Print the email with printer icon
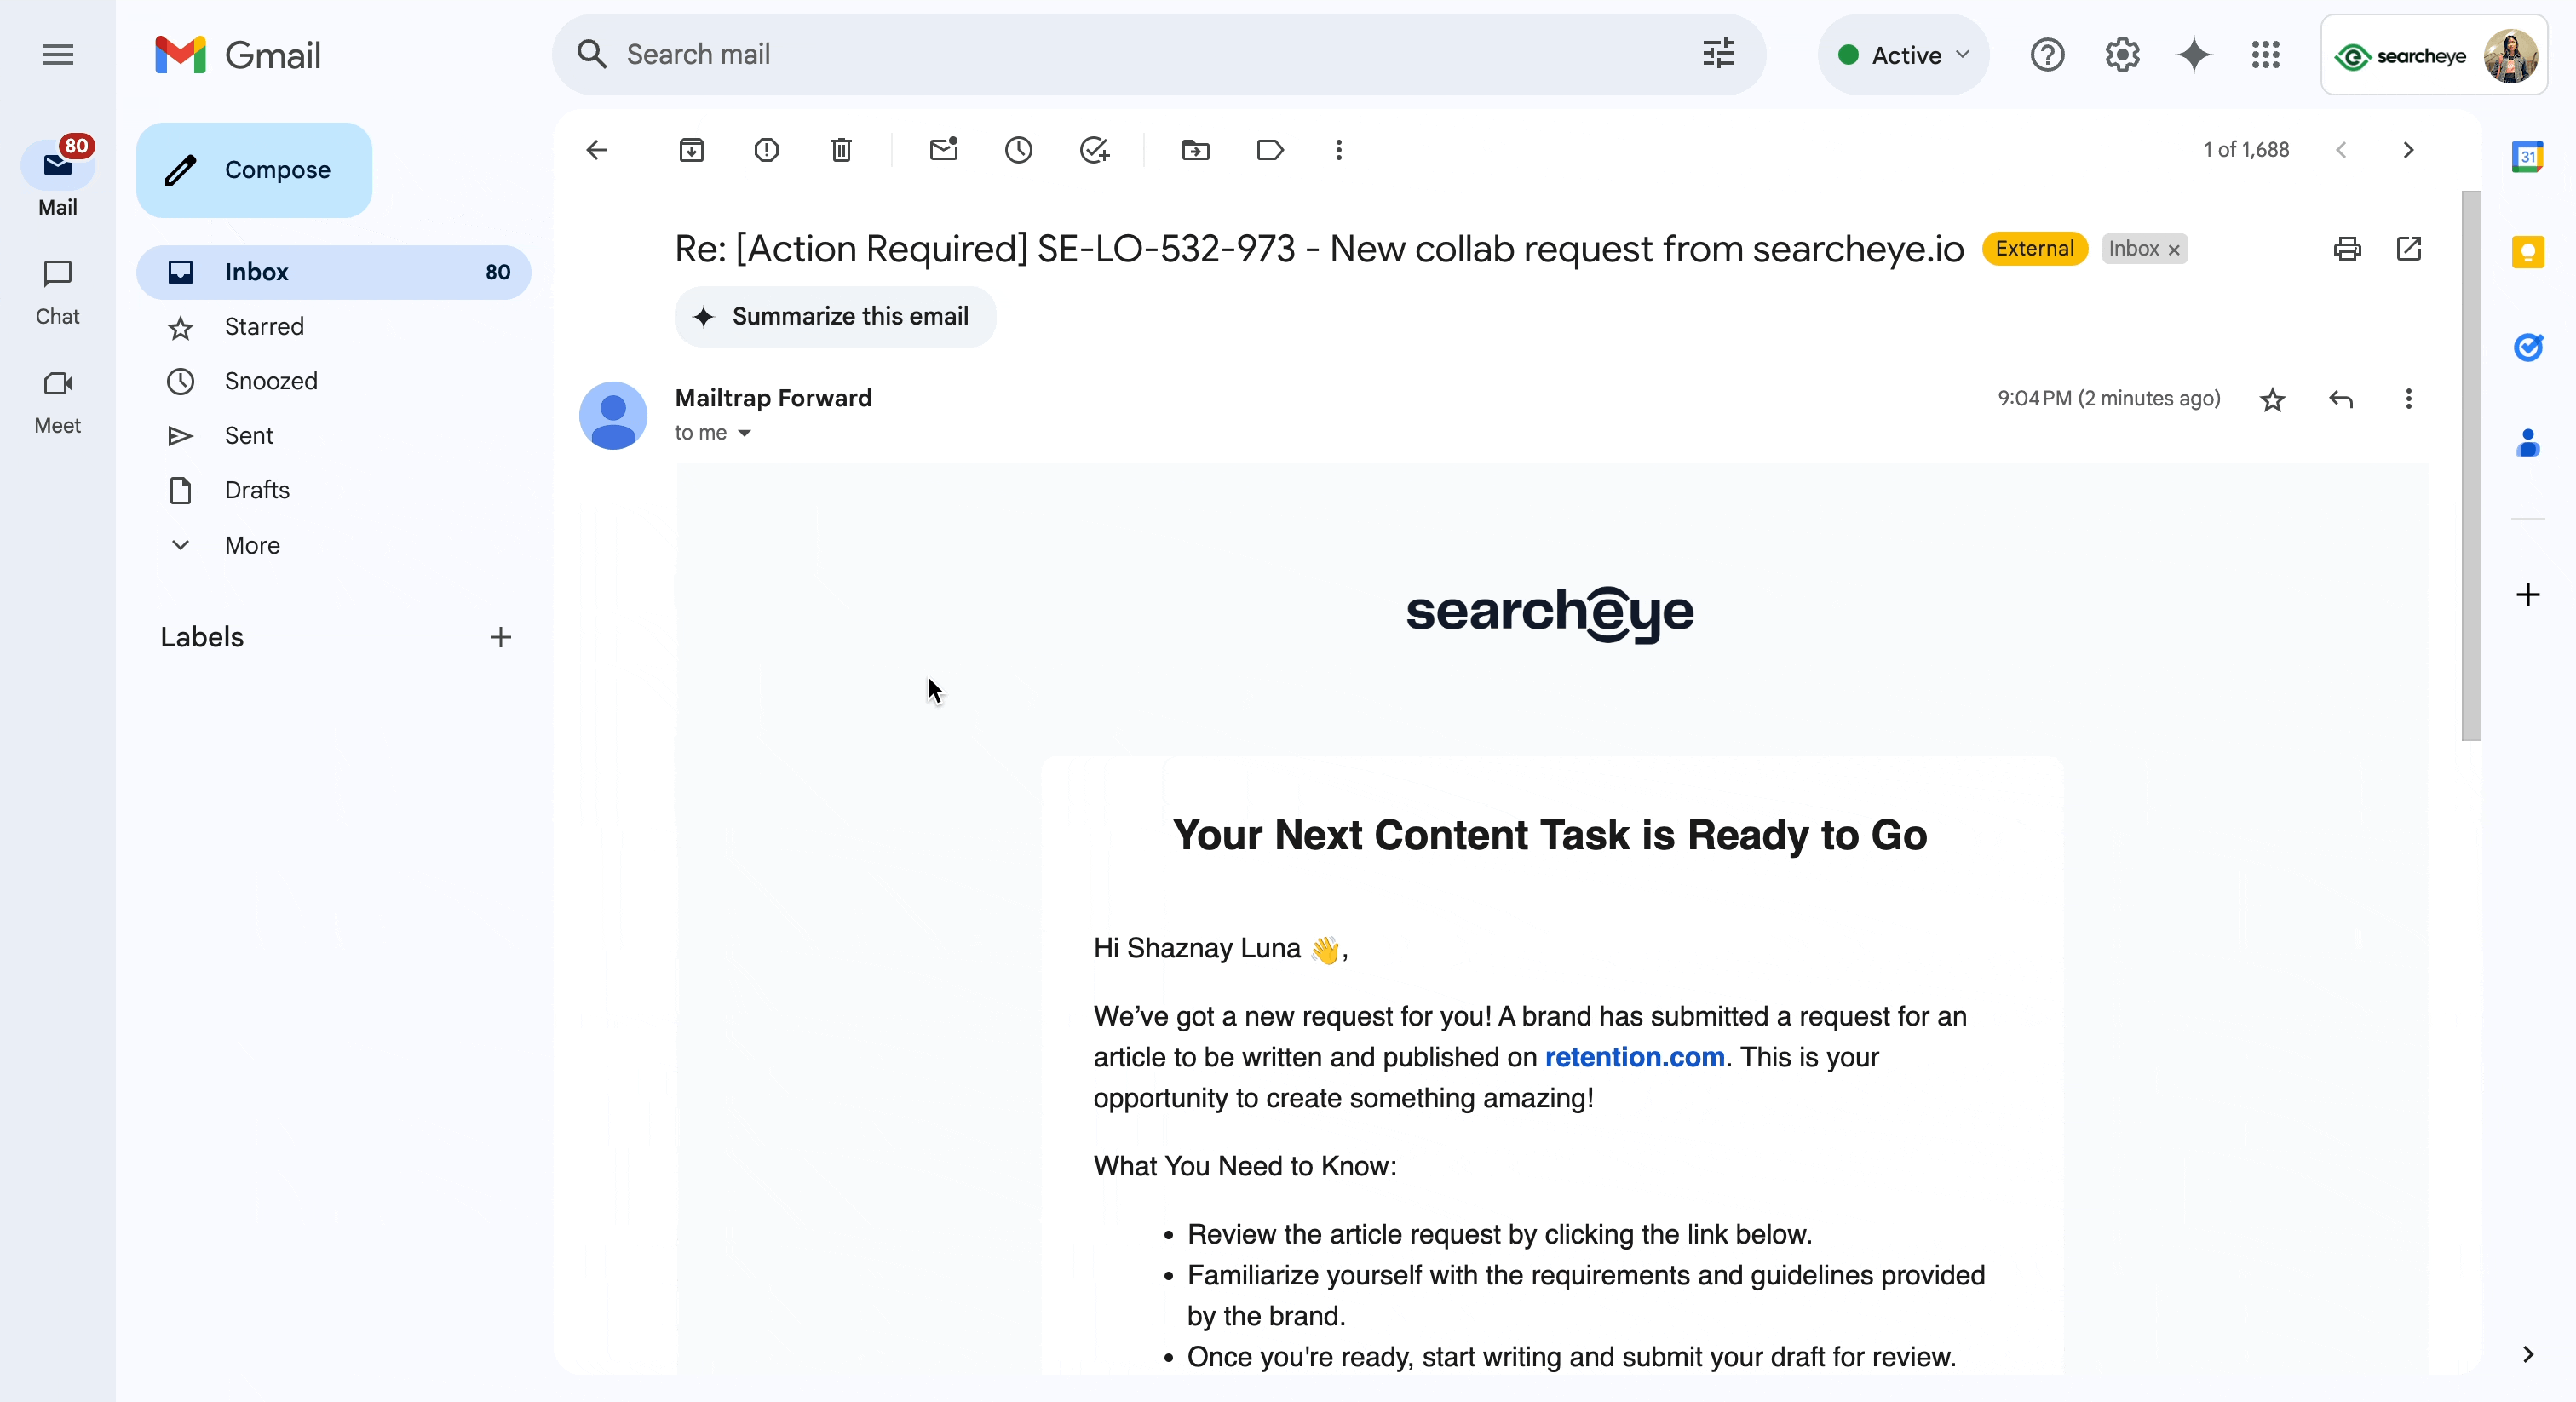Viewport: 2576px width, 1402px height. [2347, 248]
